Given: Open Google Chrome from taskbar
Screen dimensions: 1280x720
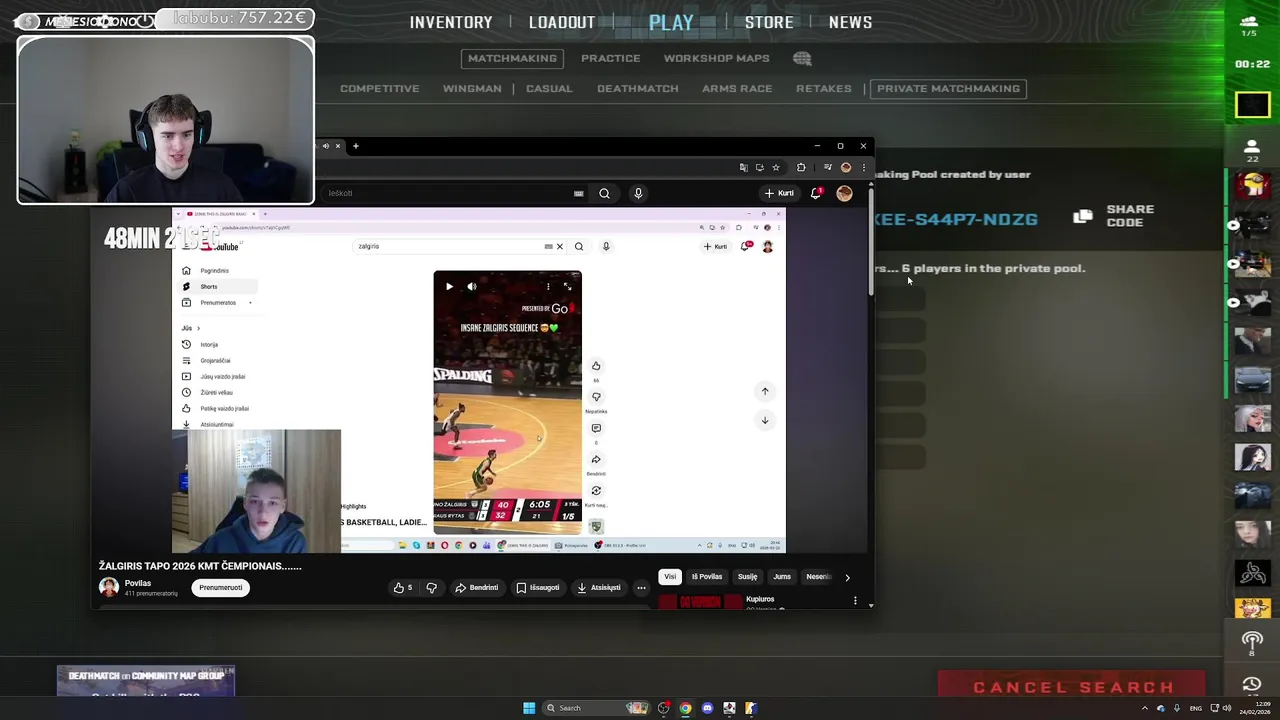Looking at the screenshot, I should pyautogui.click(x=685, y=708).
